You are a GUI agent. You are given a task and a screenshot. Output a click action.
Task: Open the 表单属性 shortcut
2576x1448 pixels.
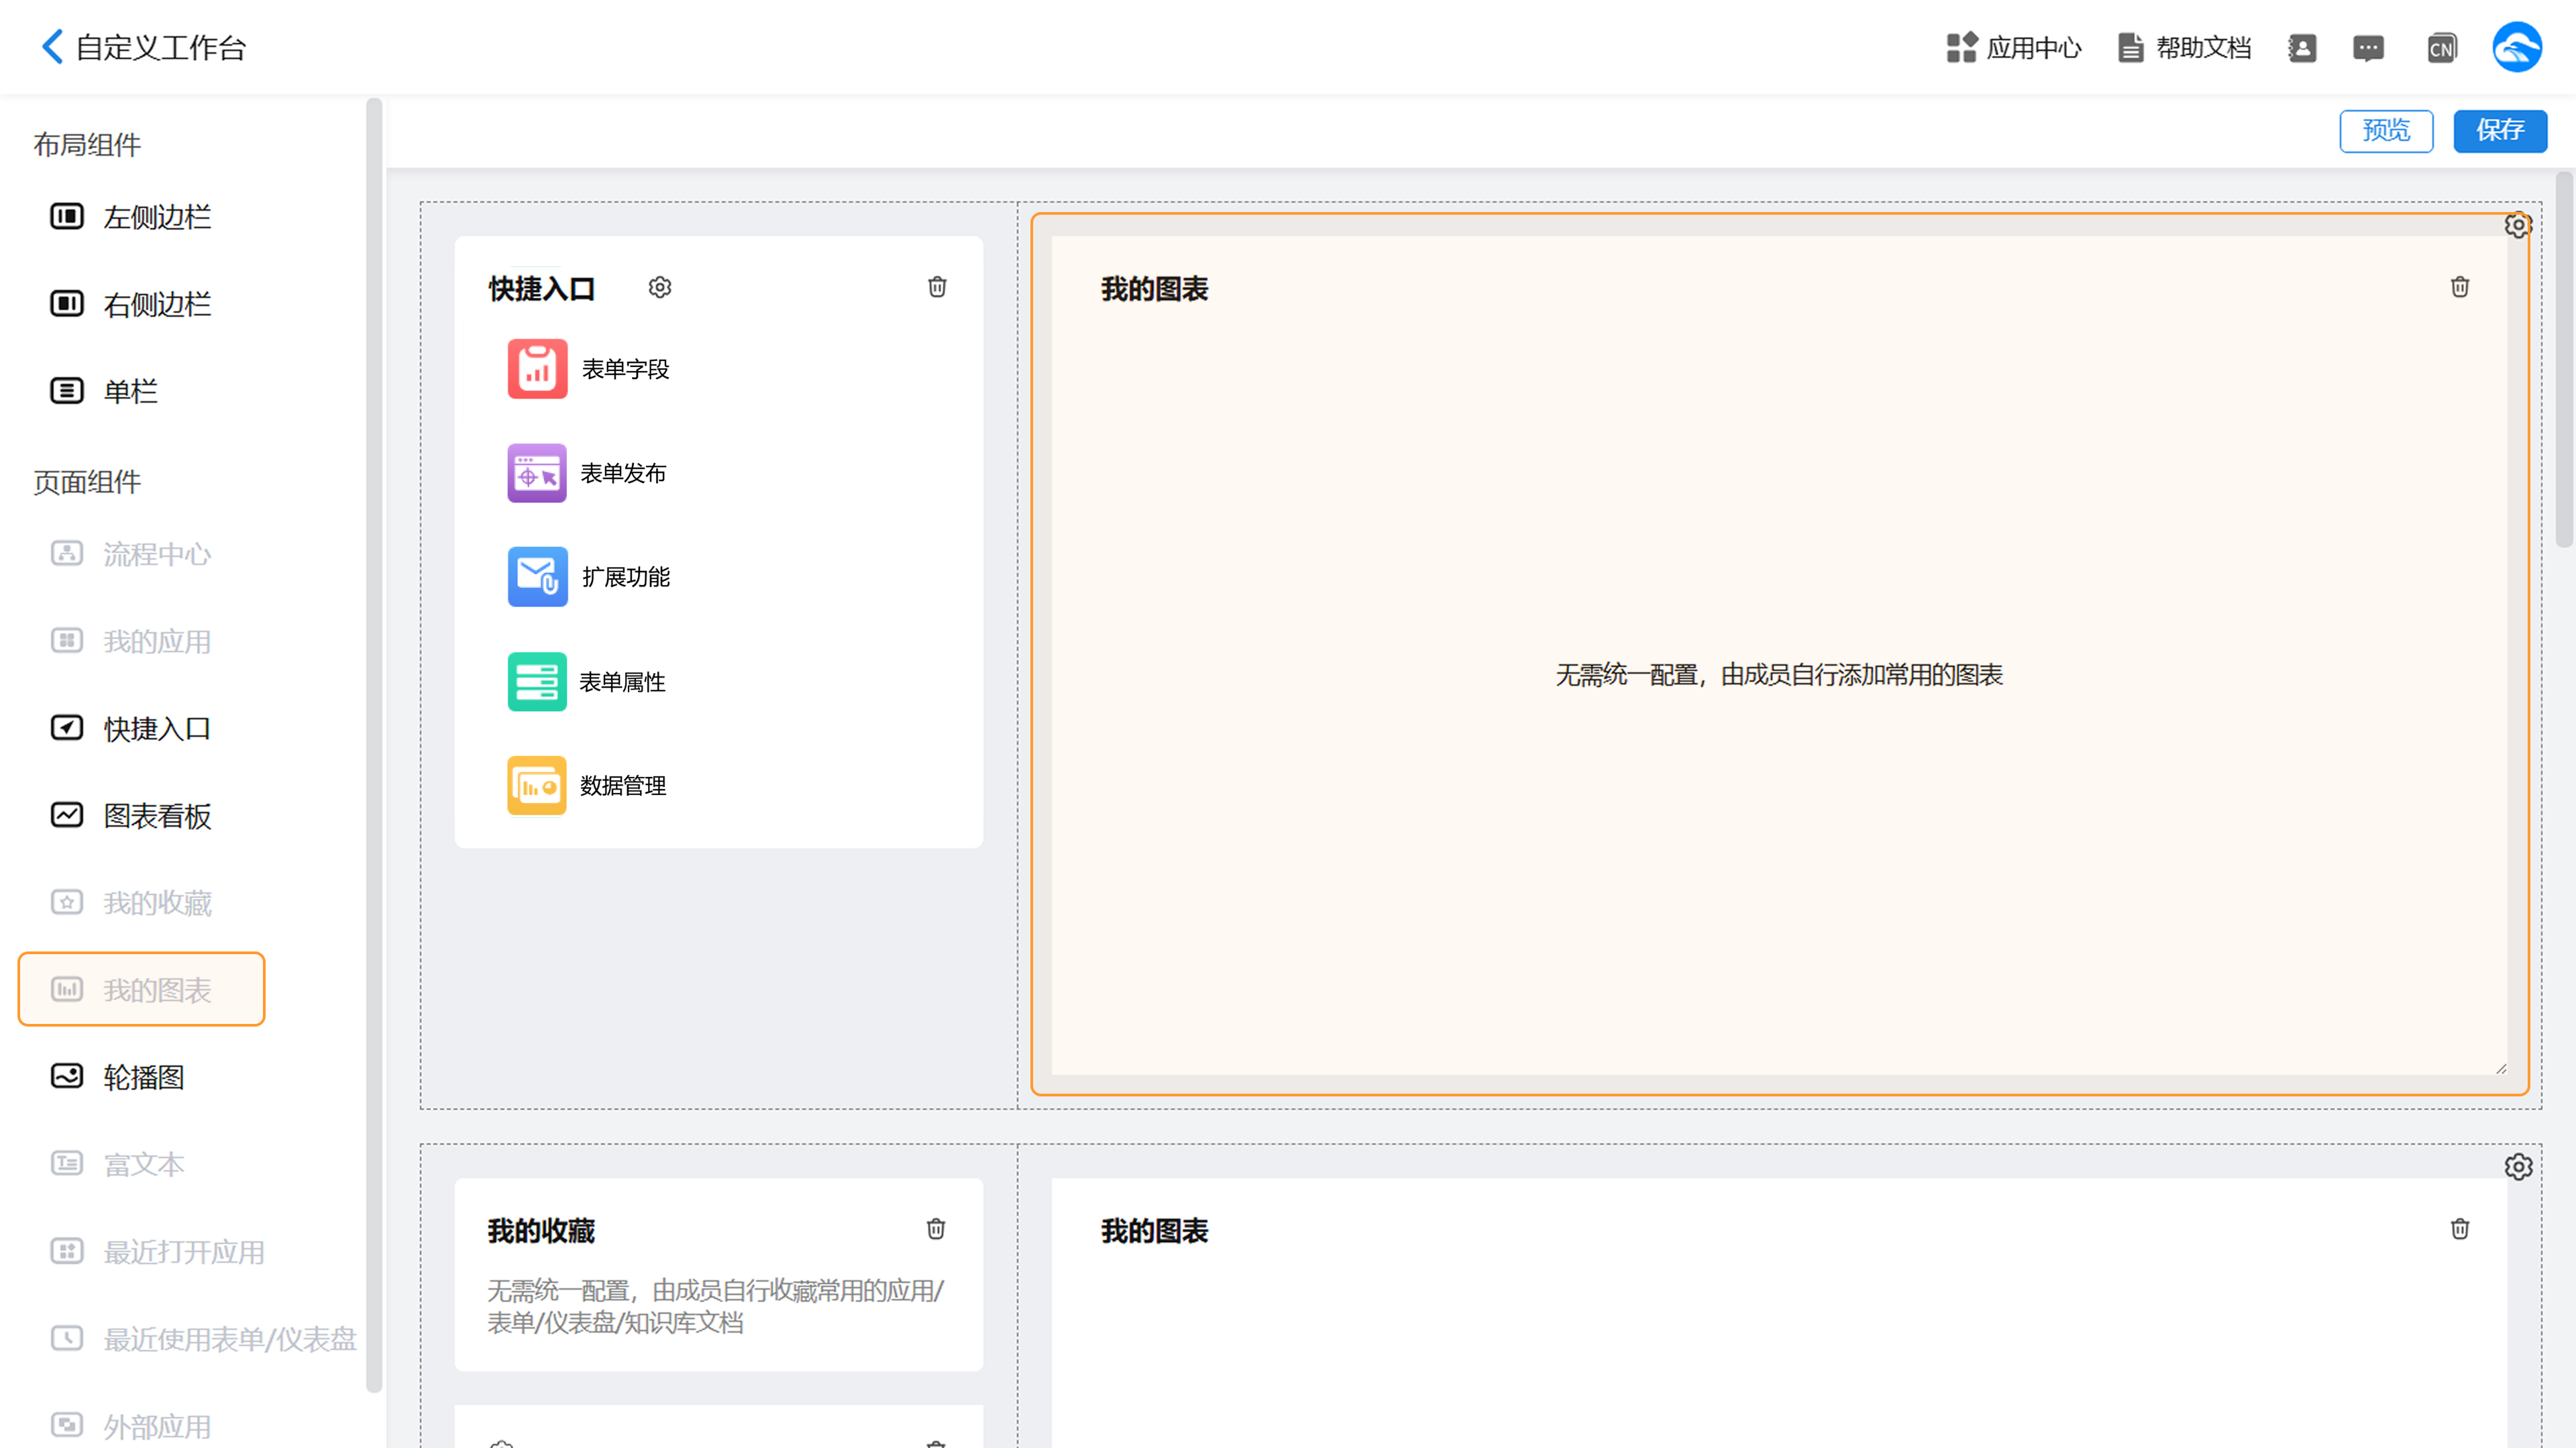pos(587,682)
